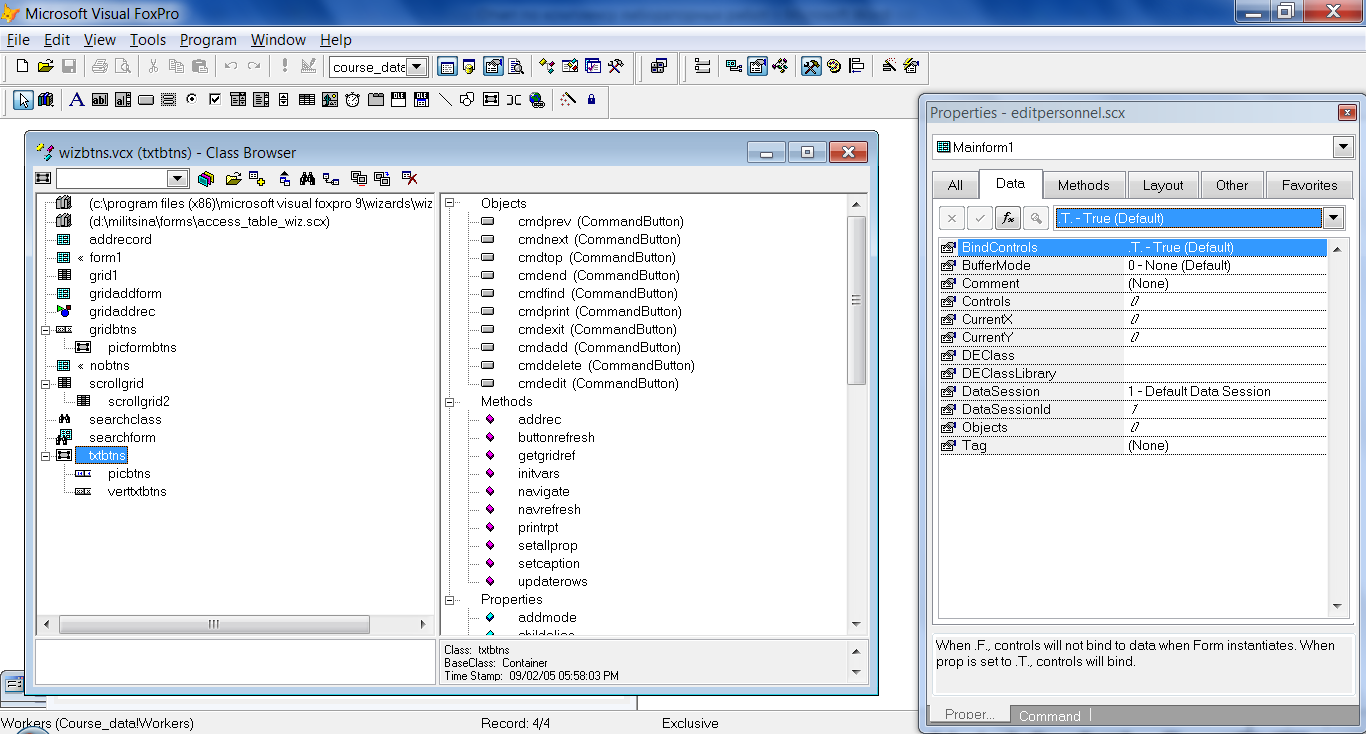Click the Open file toolbar icon
Screen dimensions: 1366x734
[45, 67]
